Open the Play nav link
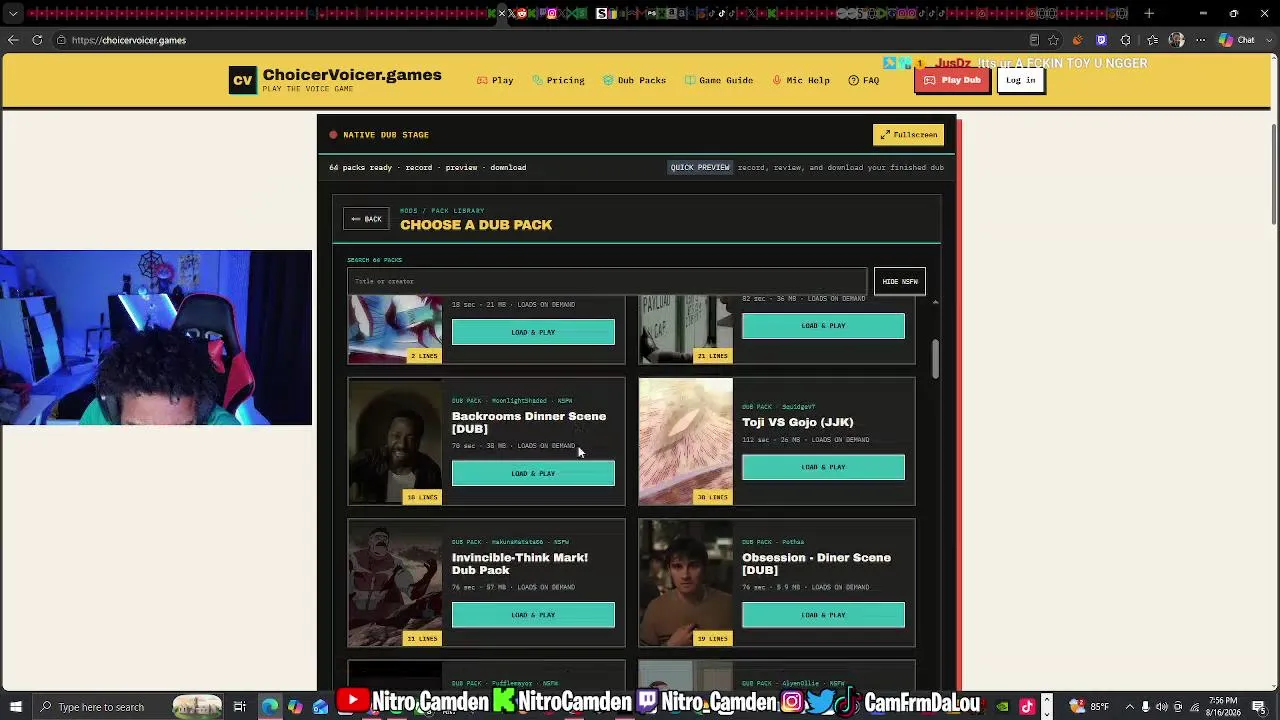 [x=495, y=80]
